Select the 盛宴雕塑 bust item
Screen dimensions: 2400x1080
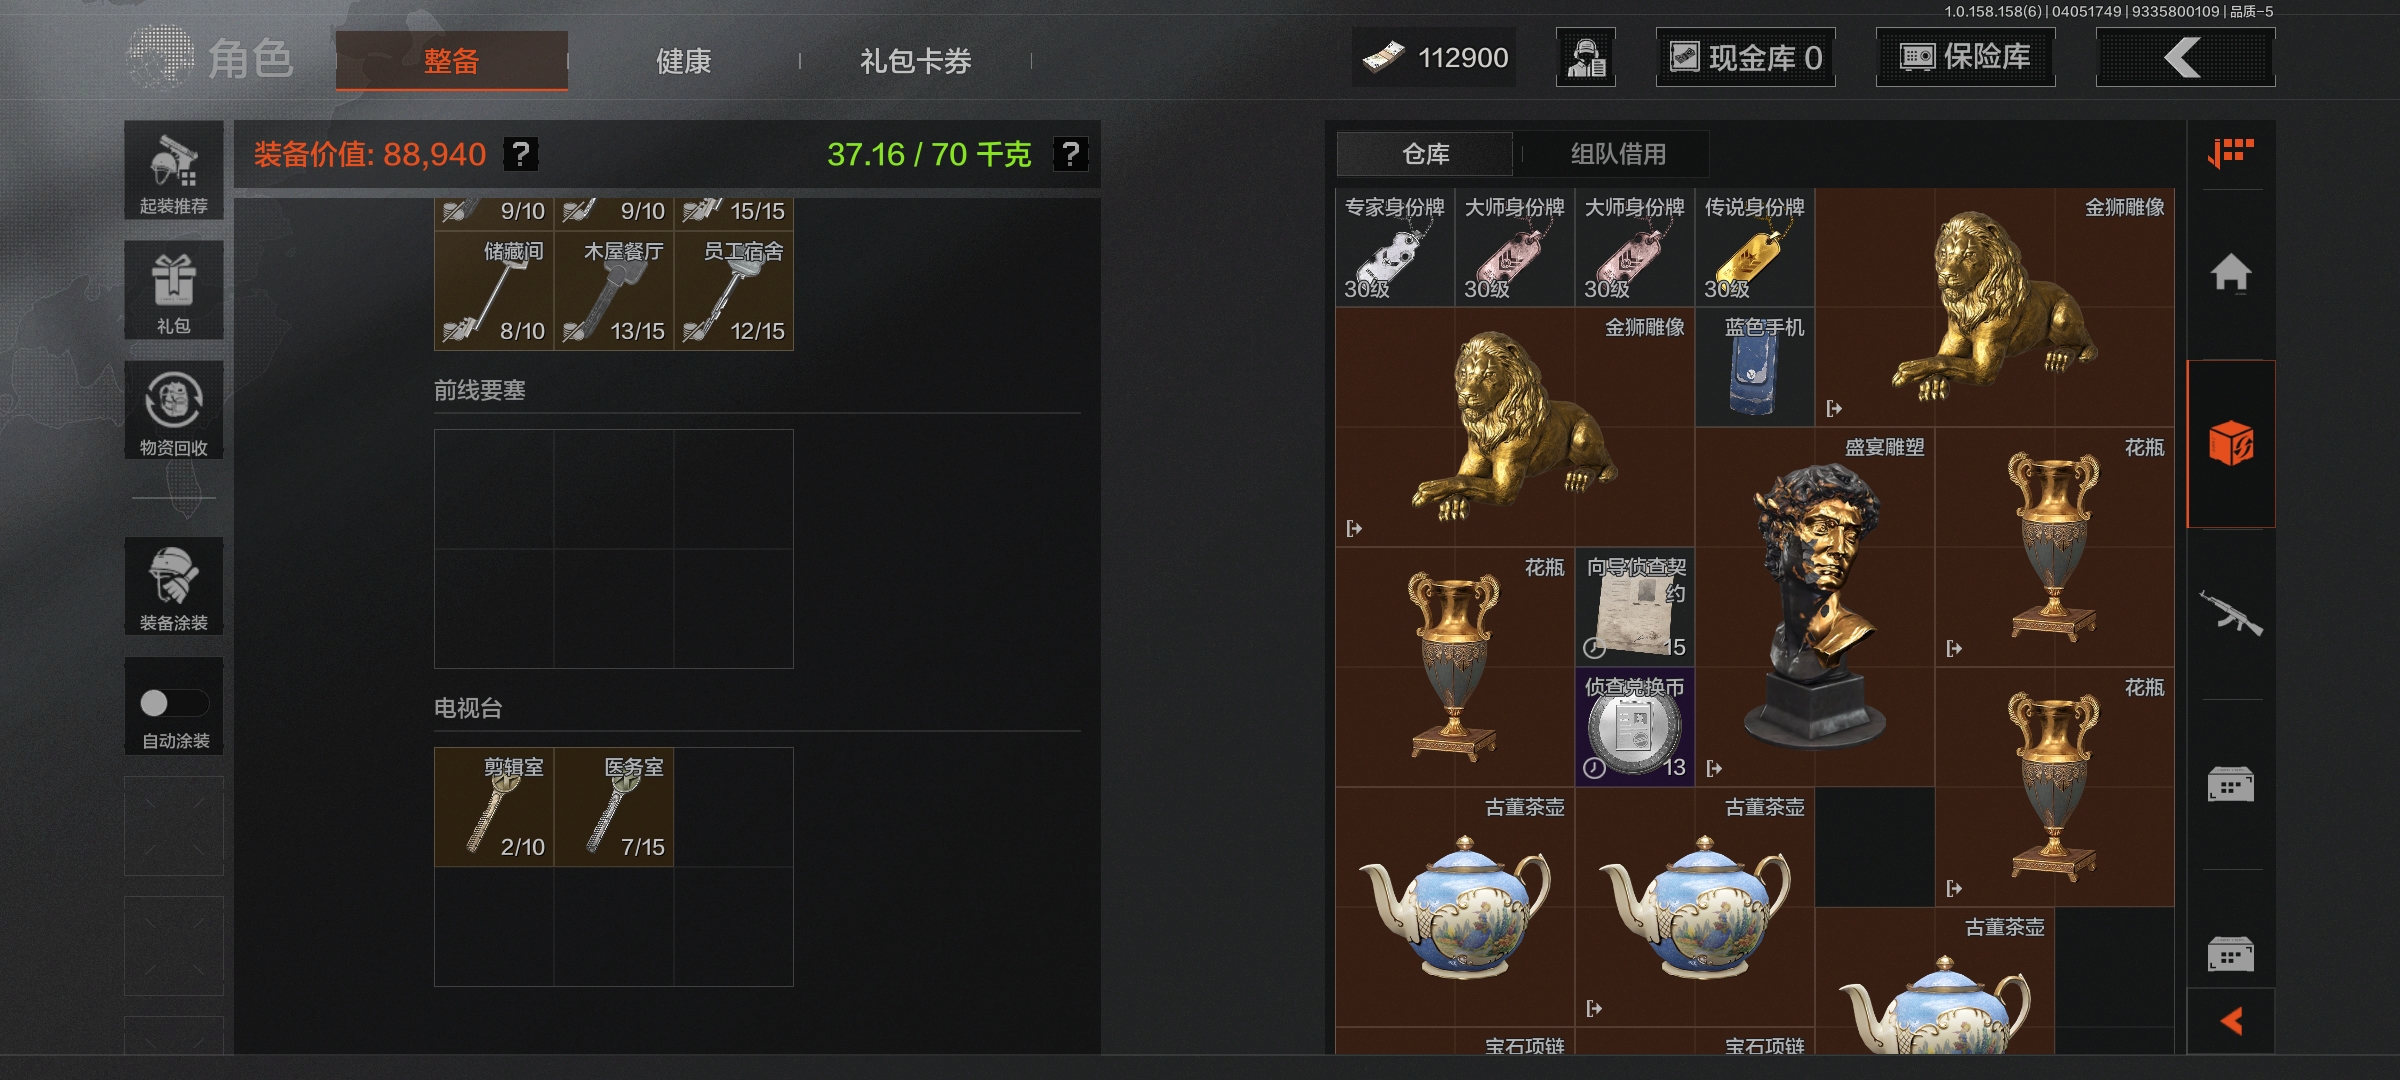pos(1815,607)
